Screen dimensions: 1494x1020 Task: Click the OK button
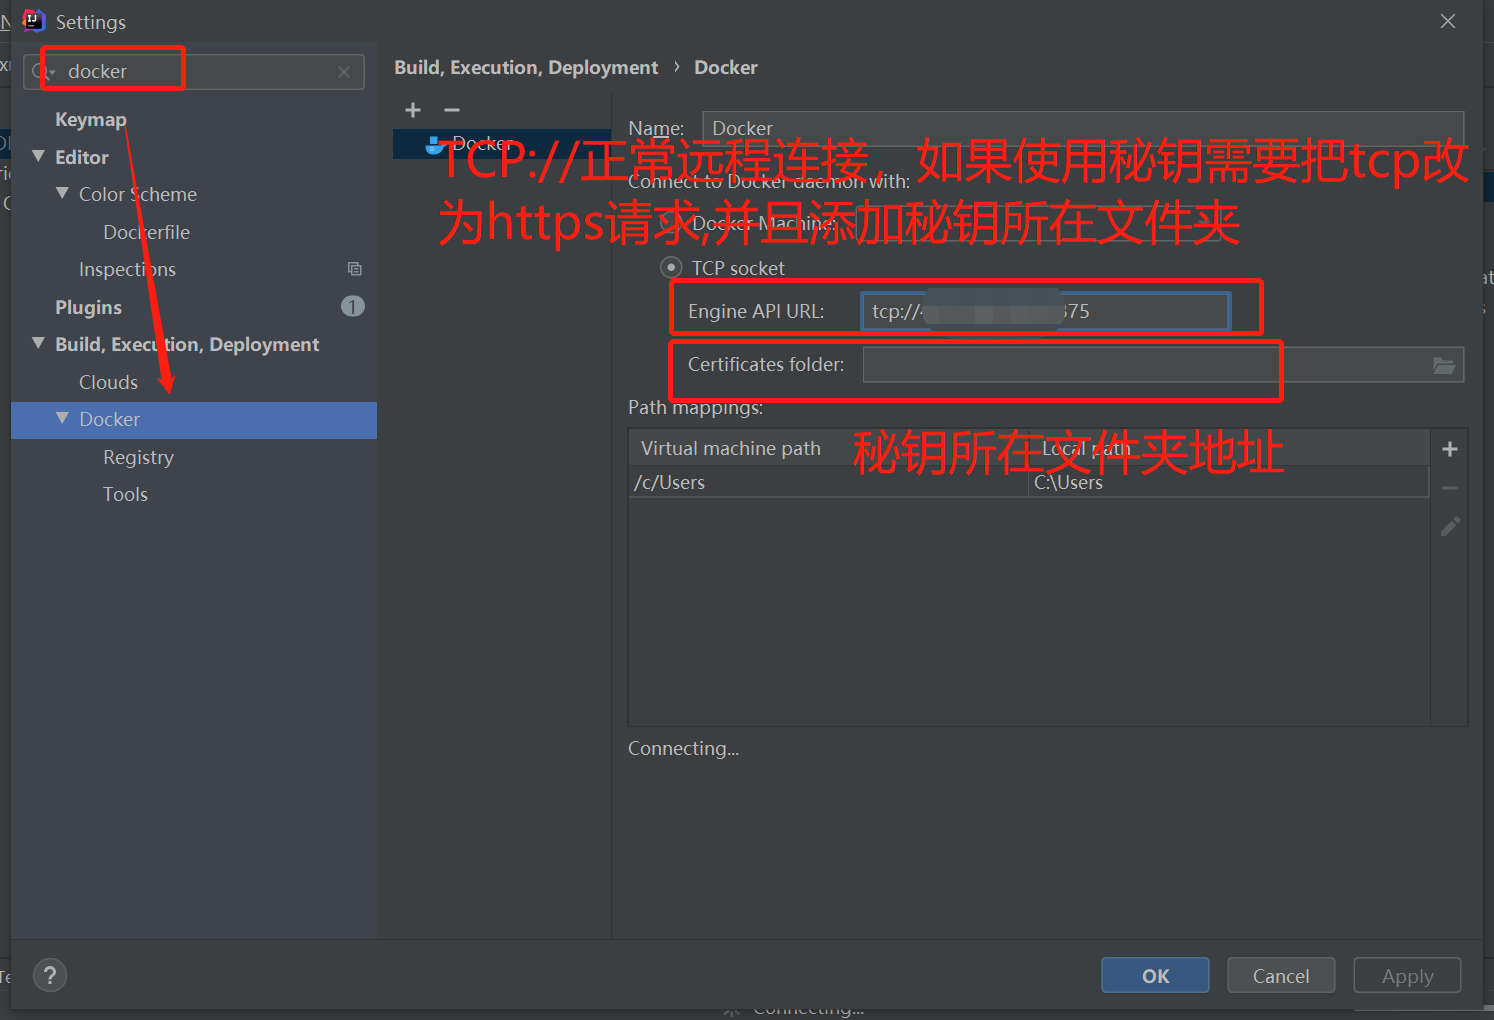coord(1155,975)
